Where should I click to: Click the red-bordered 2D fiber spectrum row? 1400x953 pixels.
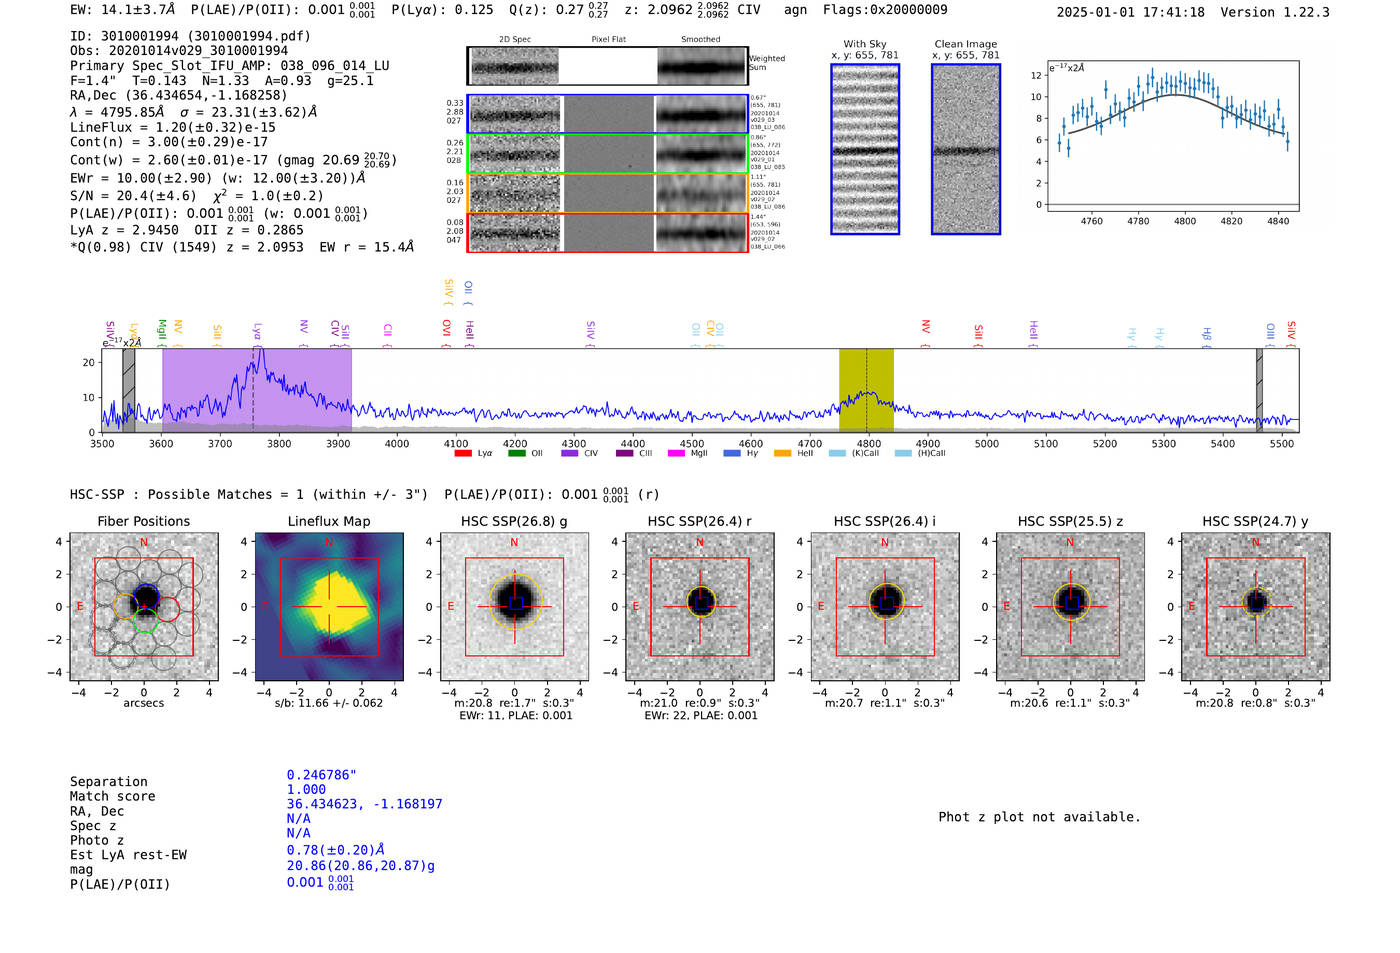(x=608, y=232)
